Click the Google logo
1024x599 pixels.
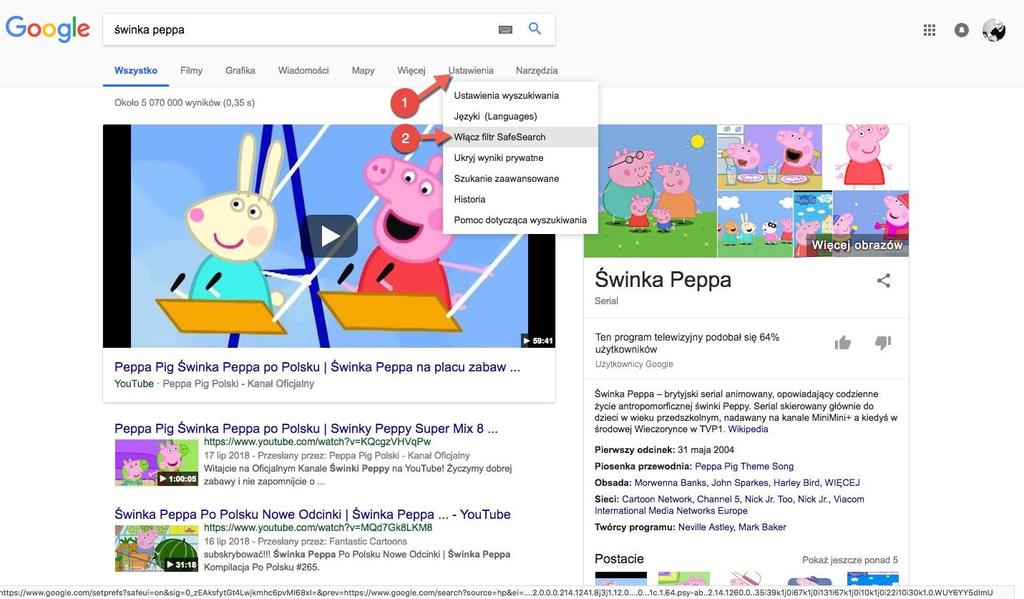click(x=48, y=29)
